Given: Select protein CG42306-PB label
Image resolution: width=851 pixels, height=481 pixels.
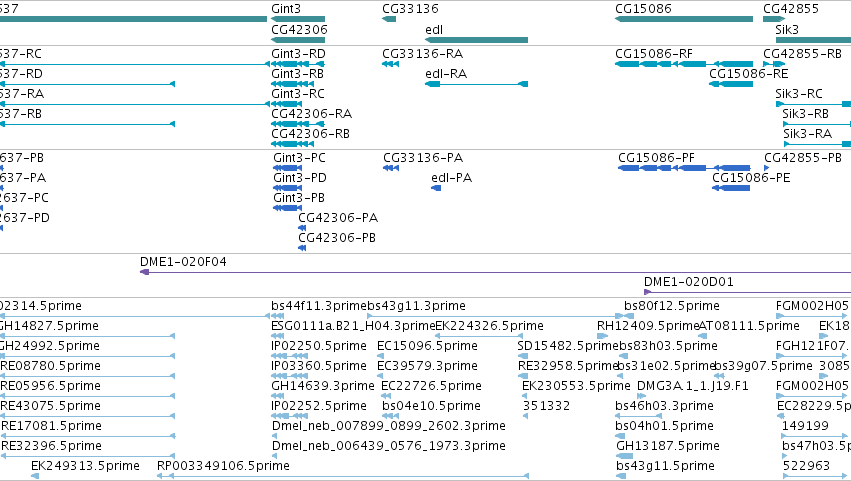Looking at the screenshot, I should coord(337,238).
